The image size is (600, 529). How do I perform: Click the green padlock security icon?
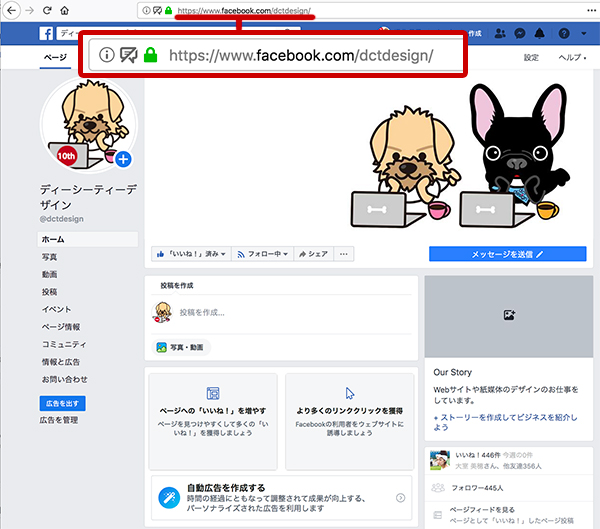click(168, 10)
